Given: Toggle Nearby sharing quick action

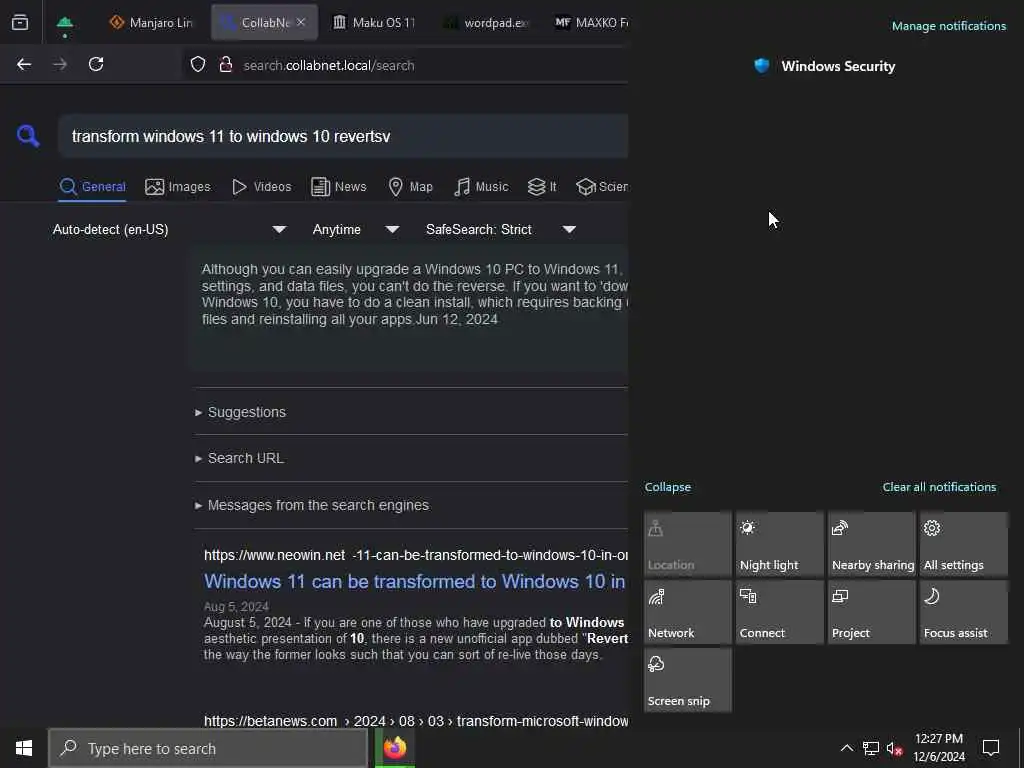Looking at the screenshot, I should 872,543.
